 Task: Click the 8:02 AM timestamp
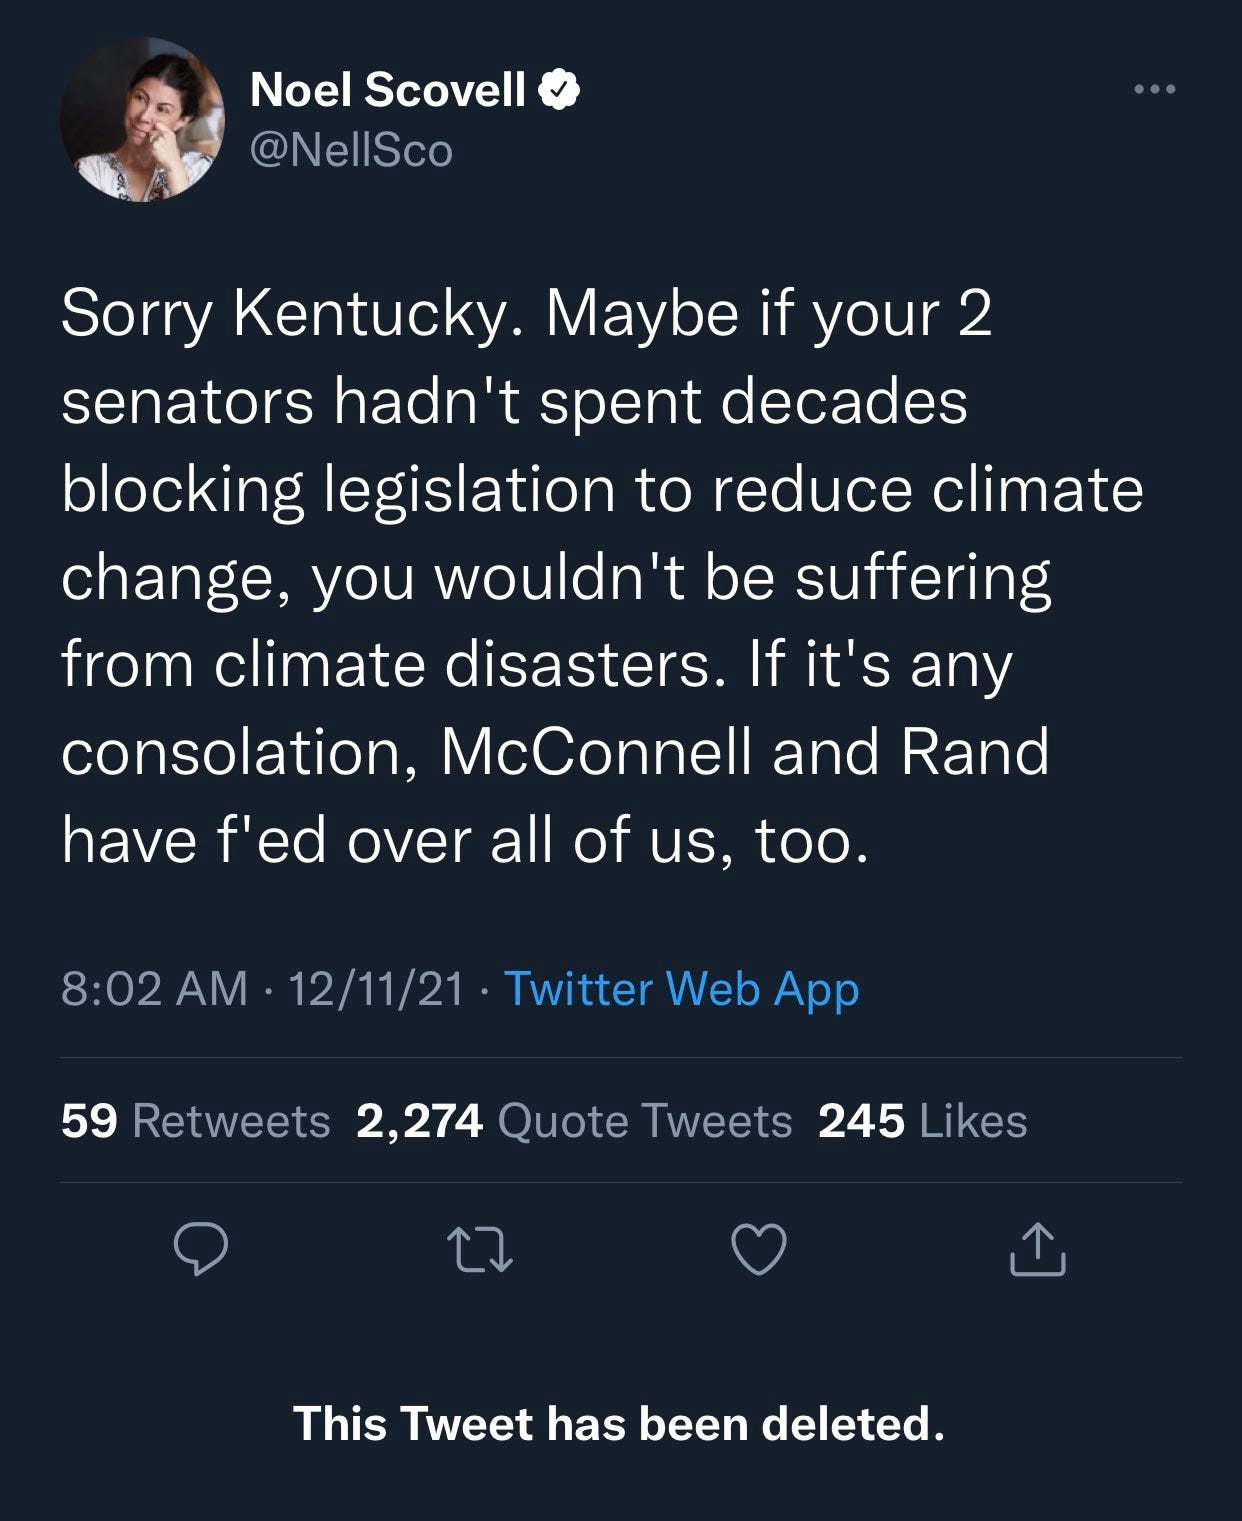pyautogui.click(x=154, y=989)
